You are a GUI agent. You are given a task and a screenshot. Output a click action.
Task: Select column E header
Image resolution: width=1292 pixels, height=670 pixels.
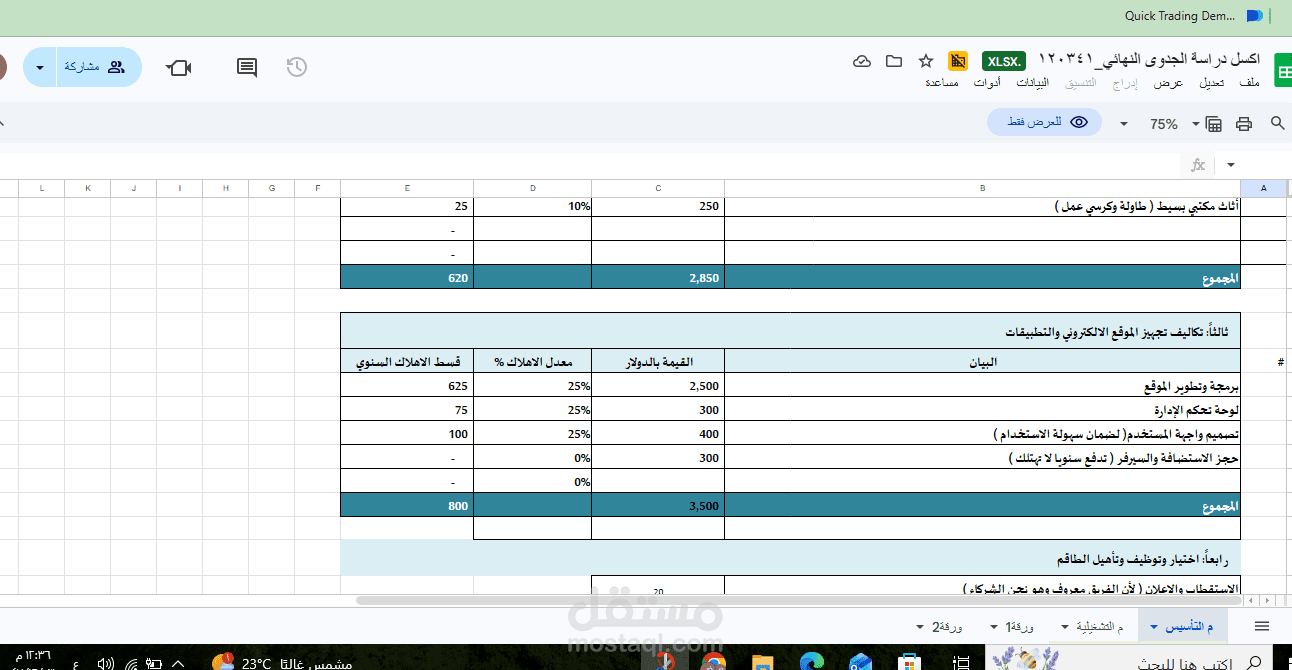[x=407, y=188]
